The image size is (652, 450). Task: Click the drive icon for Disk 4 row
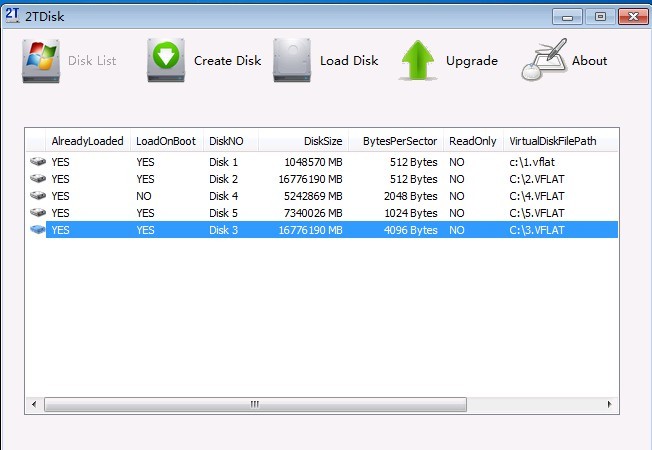(x=38, y=196)
